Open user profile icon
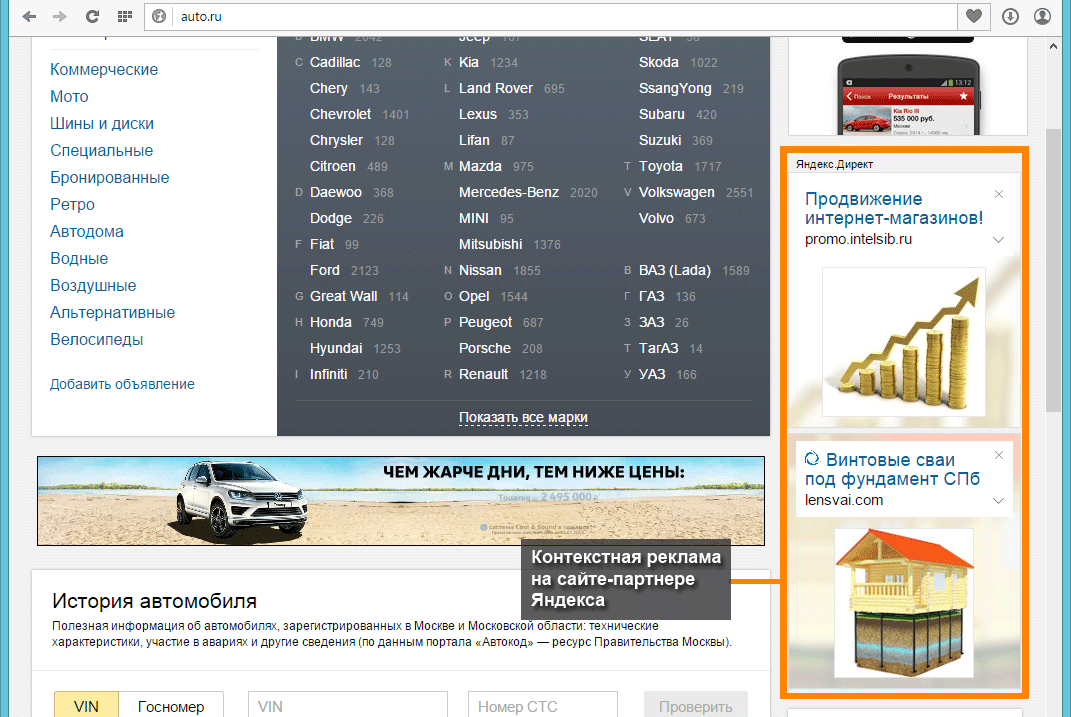This screenshot has width=1071, height=717. coord(1042,16)
